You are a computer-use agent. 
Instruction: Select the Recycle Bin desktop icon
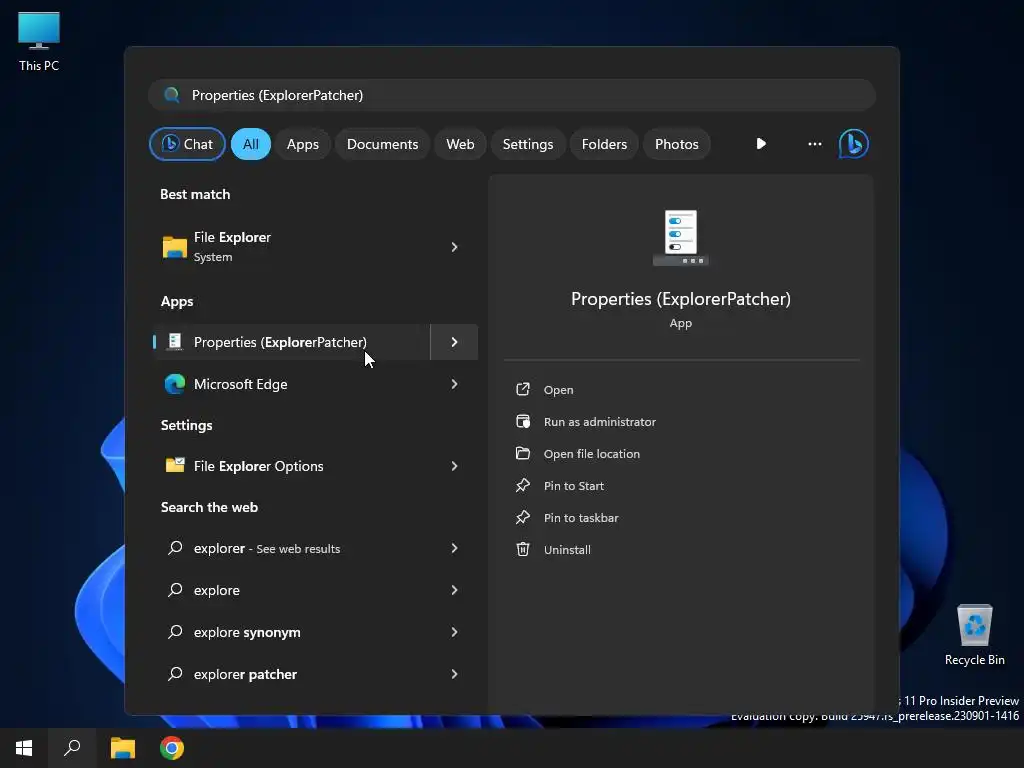click(974, 635)
